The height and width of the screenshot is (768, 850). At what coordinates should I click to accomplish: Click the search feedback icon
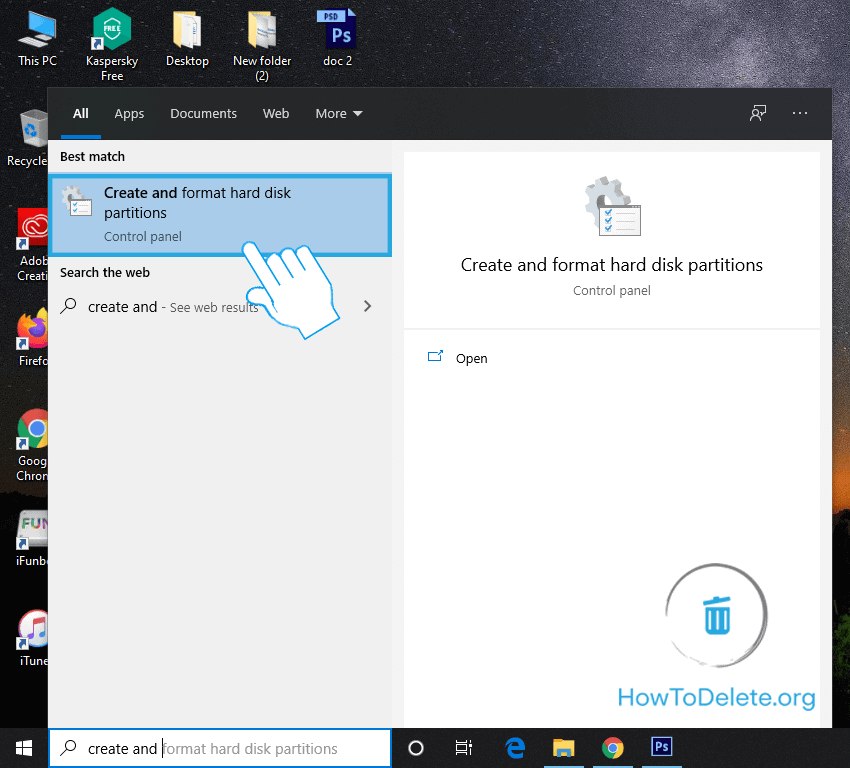pos(758,113)
